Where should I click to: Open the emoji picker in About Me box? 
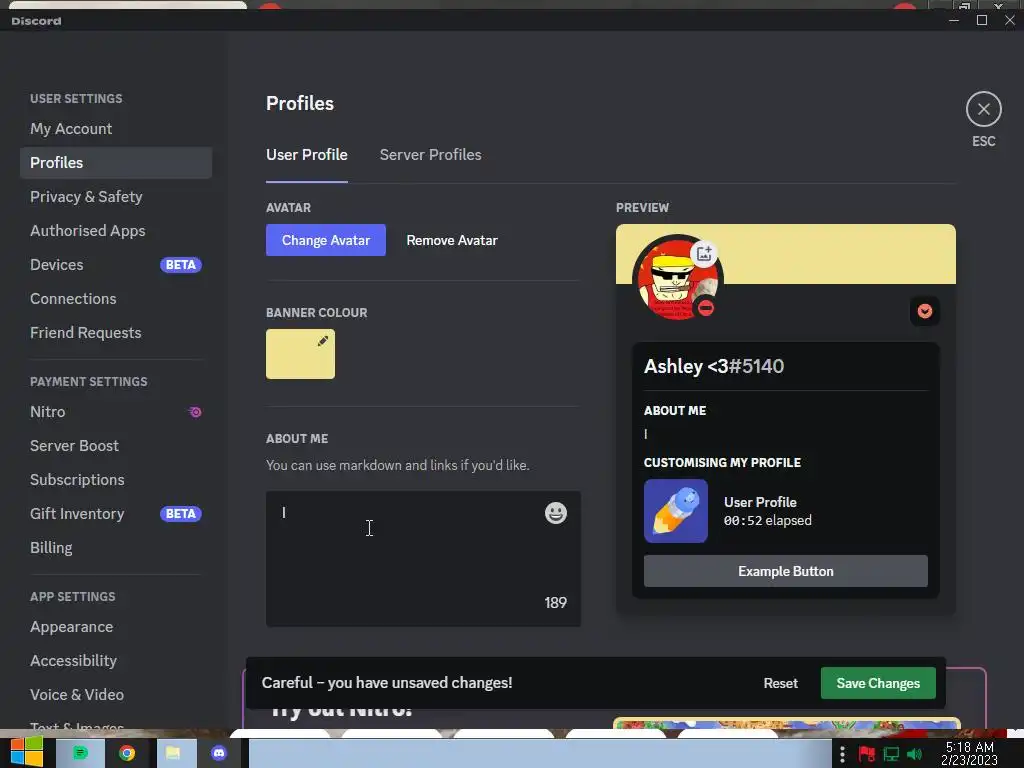click(x=556, y=513)
